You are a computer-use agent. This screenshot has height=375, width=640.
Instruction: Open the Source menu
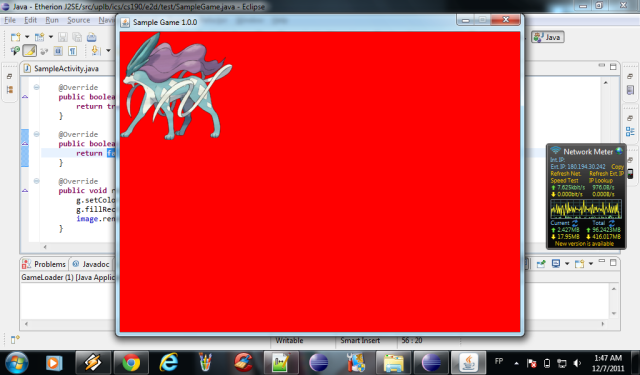coord(78,20)
